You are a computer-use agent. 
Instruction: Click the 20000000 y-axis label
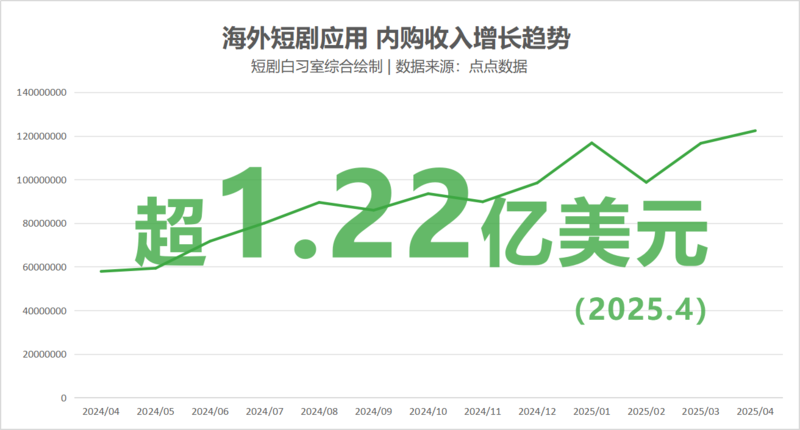45,354
